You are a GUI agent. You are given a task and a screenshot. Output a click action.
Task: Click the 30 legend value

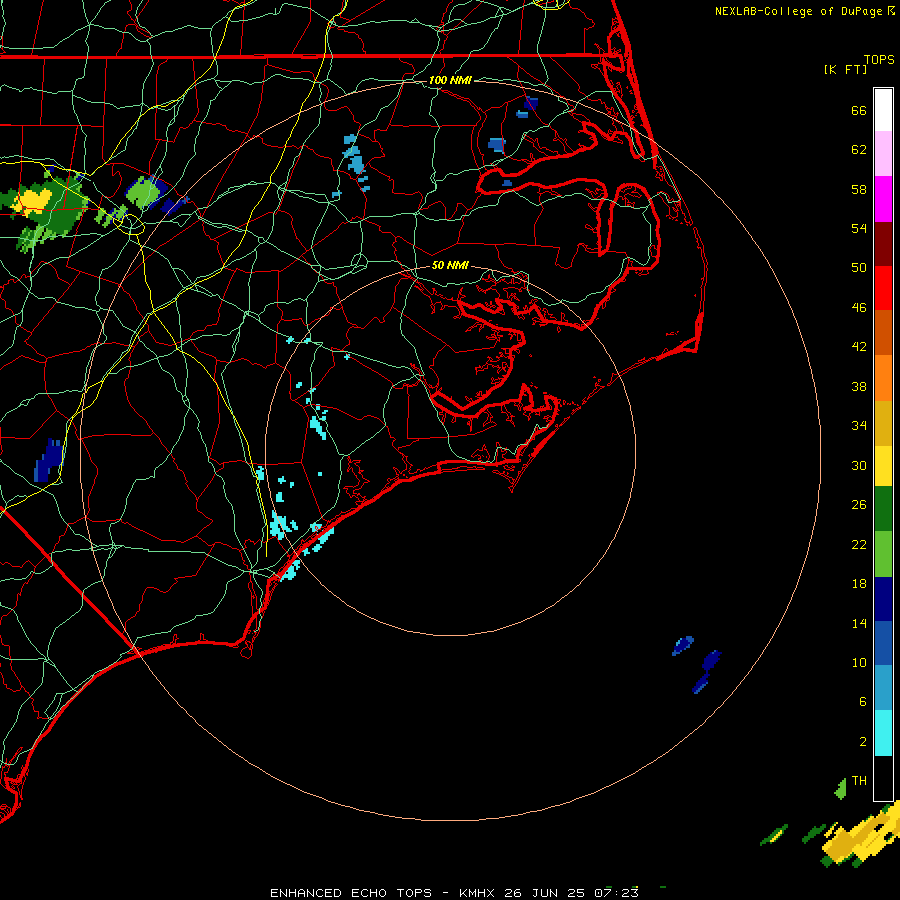coord(859,465)
